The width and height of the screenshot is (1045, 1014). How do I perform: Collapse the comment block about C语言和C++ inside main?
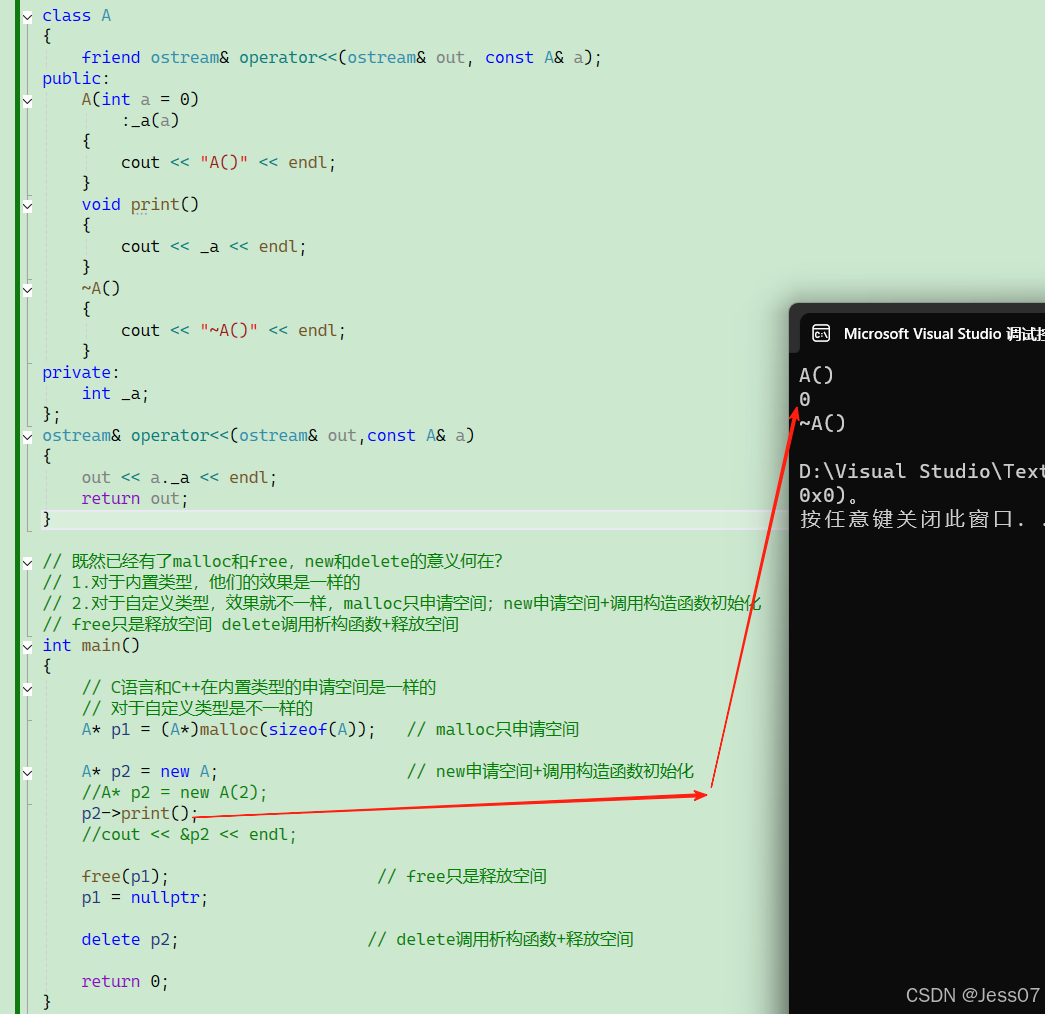click(27, 689)
